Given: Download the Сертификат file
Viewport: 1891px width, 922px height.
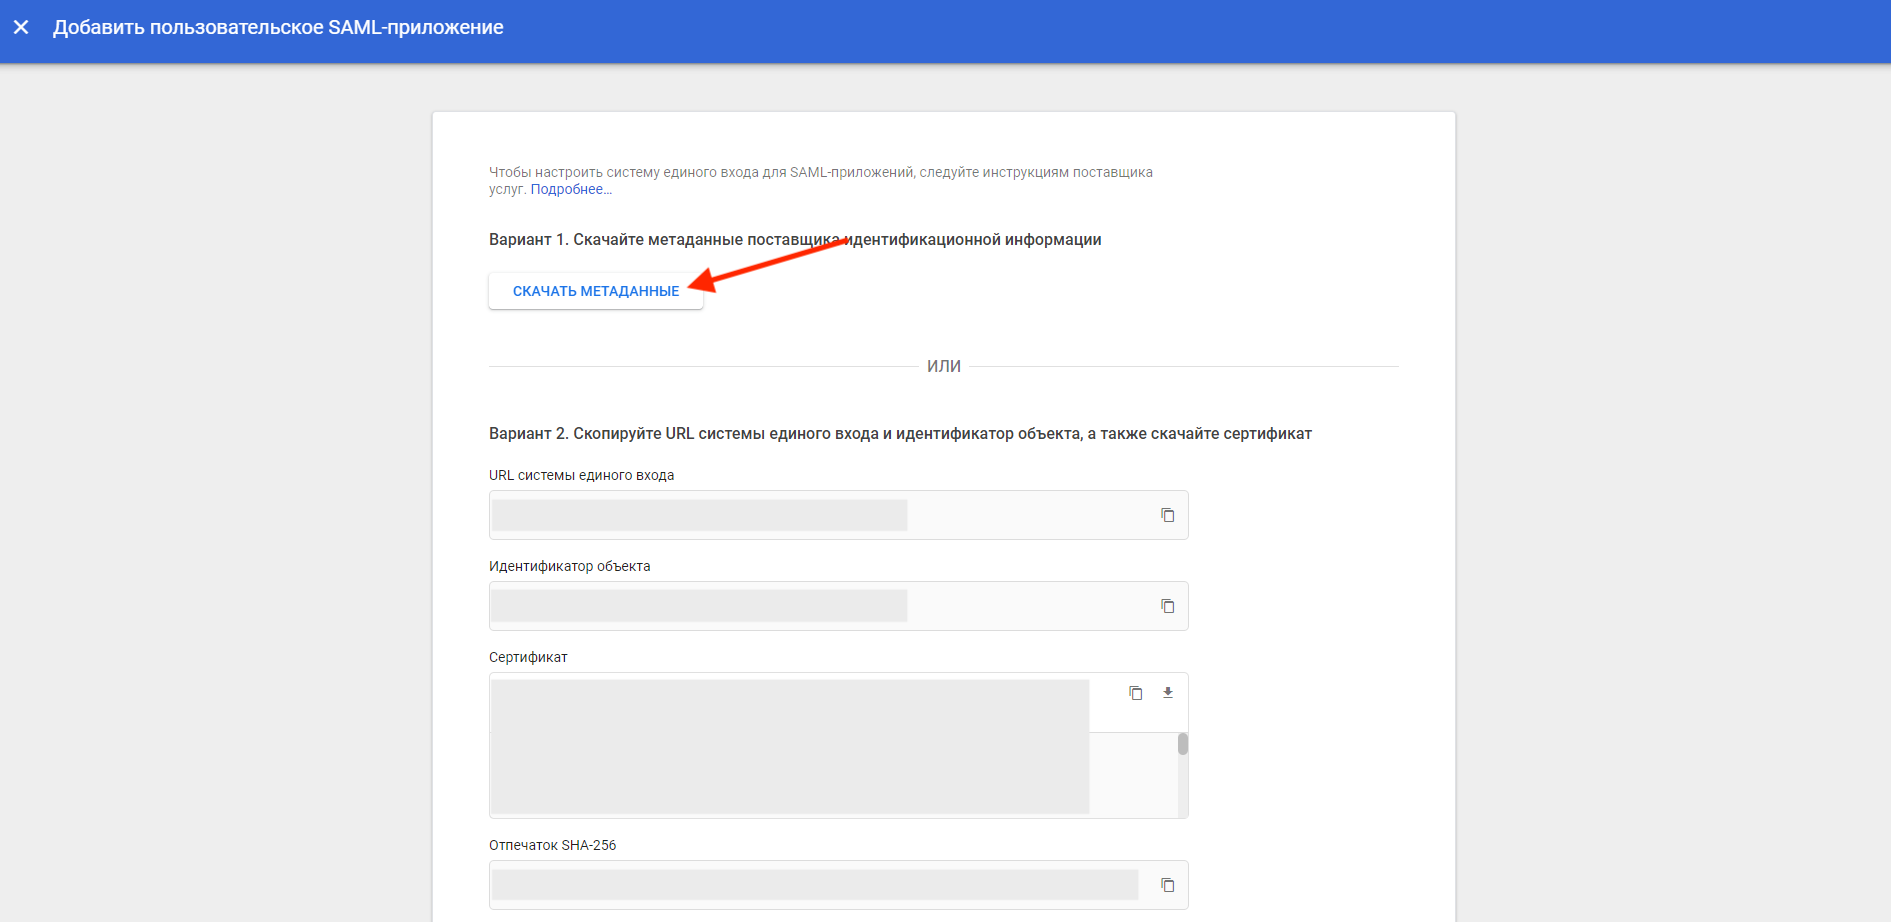Looking at the screenshot, I should 1167,693.
